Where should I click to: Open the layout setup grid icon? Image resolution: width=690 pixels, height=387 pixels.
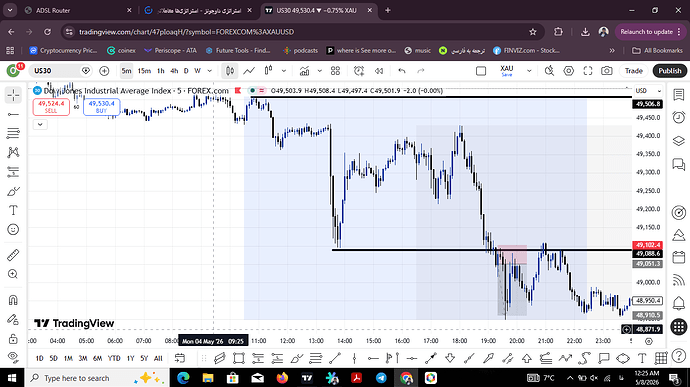click(335, 71)
